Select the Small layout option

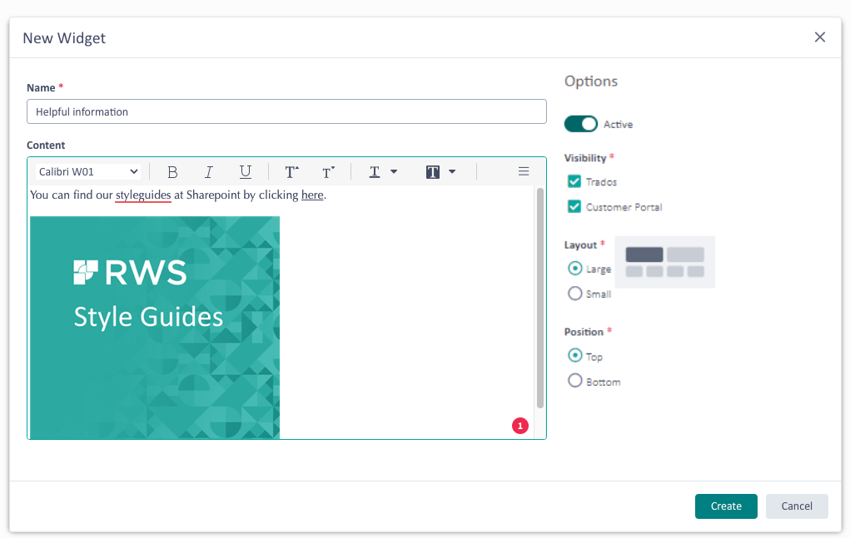click(x=575, y=294)
